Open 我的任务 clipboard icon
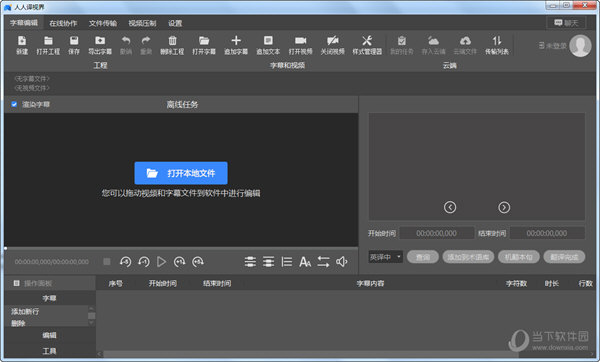600x362 pixels. (x=401, y=45)
